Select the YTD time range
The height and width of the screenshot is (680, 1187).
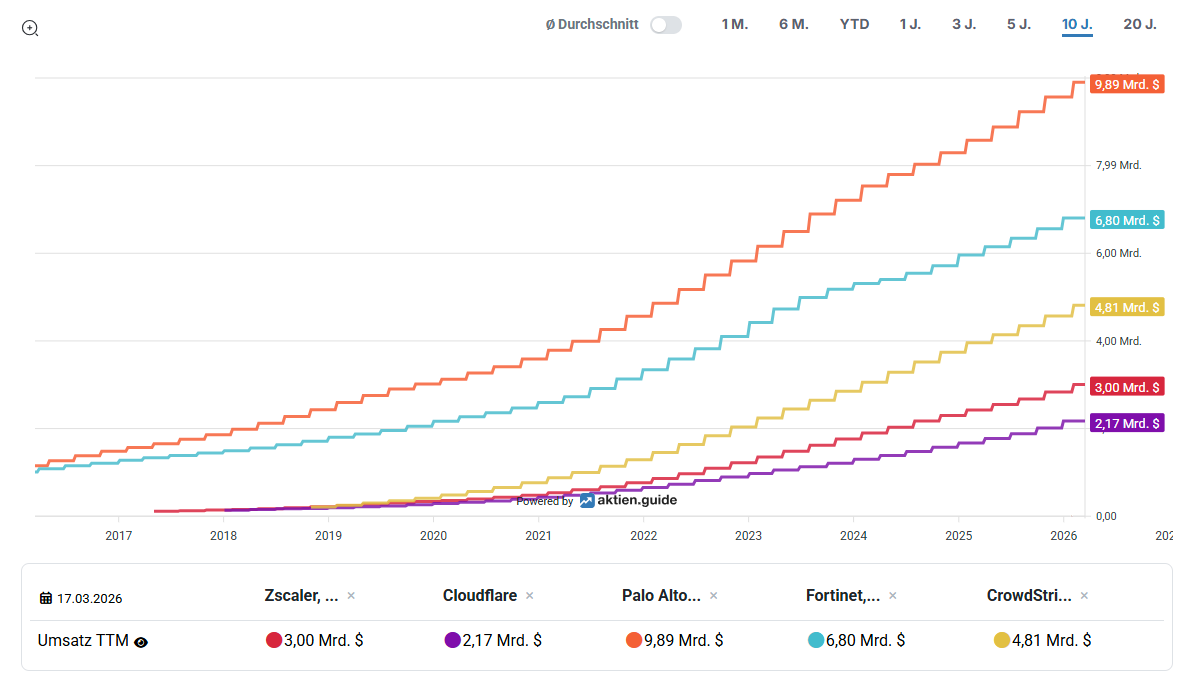tap(854, 24)
